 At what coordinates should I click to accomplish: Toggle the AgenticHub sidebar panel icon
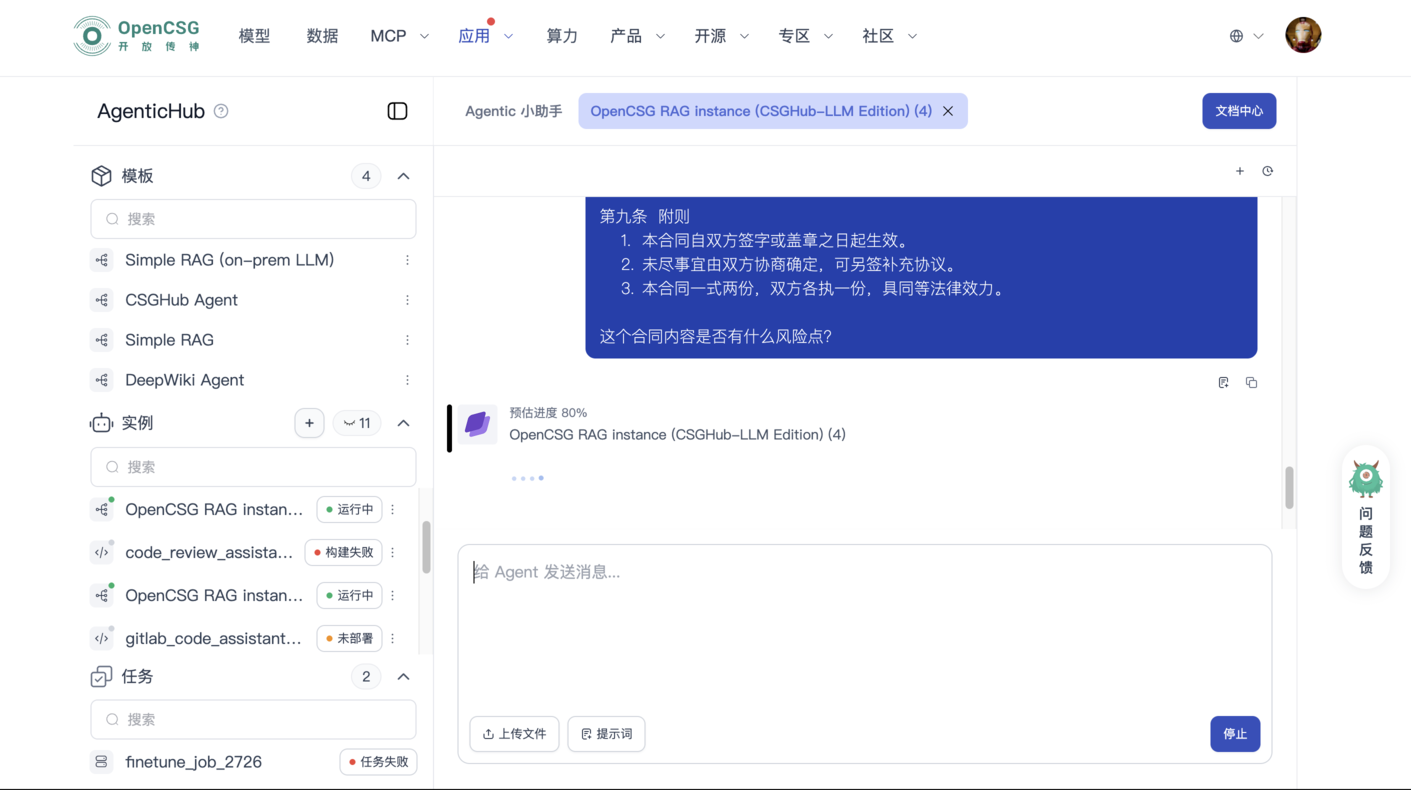click(397, 111)
